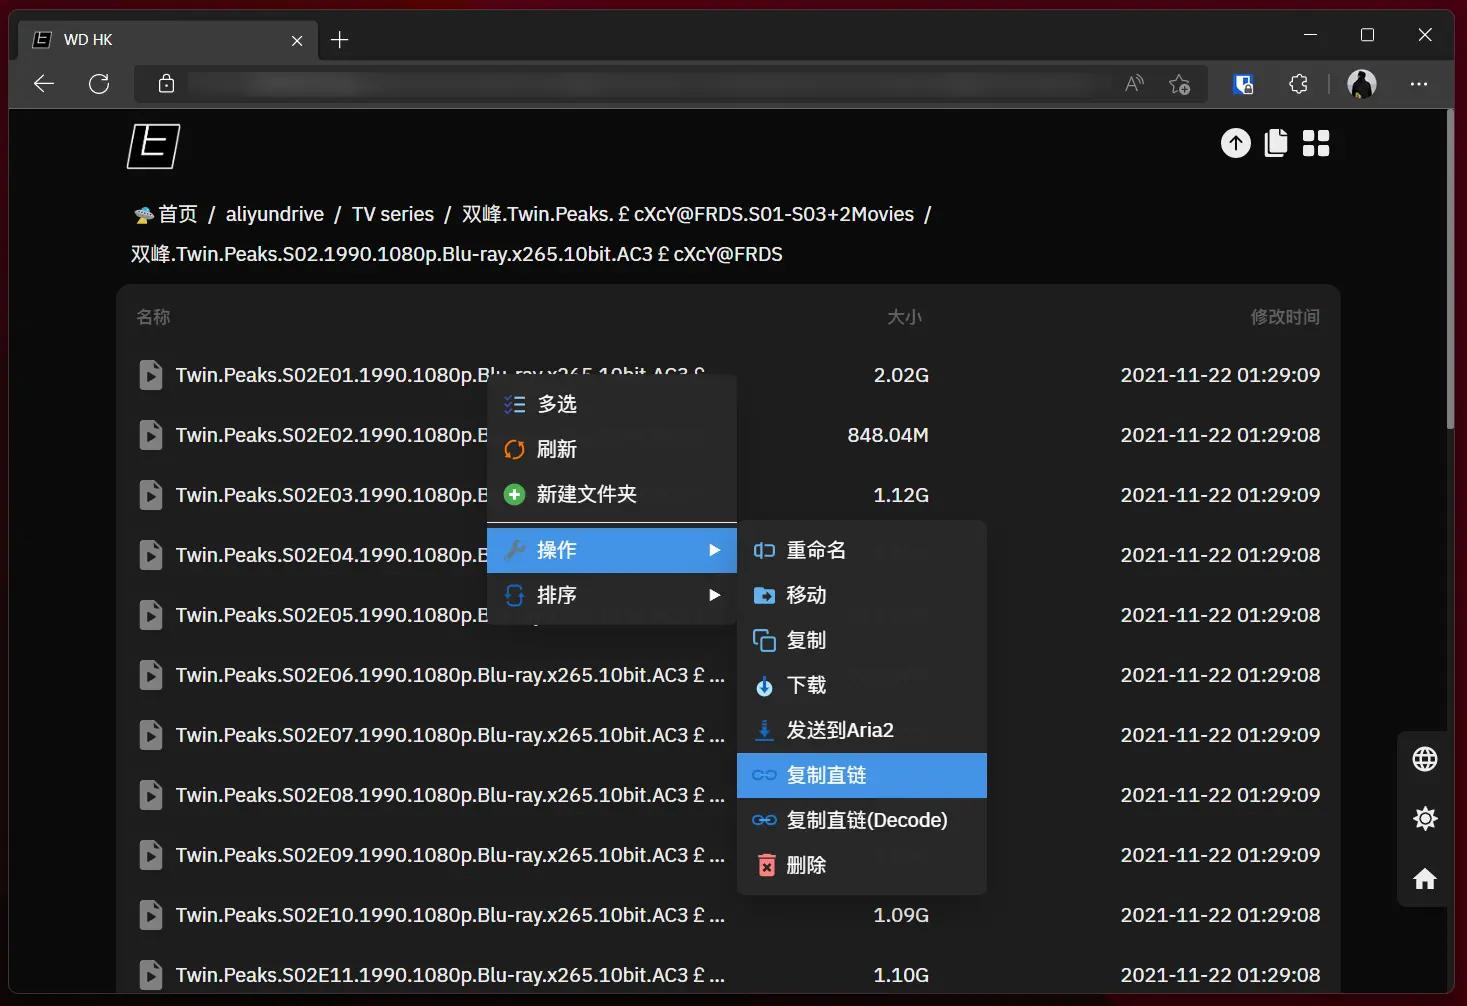Add page to favorites star icon
Screen dimensions: 1467x1006
pyautogui.click(x=1180, y=84)
